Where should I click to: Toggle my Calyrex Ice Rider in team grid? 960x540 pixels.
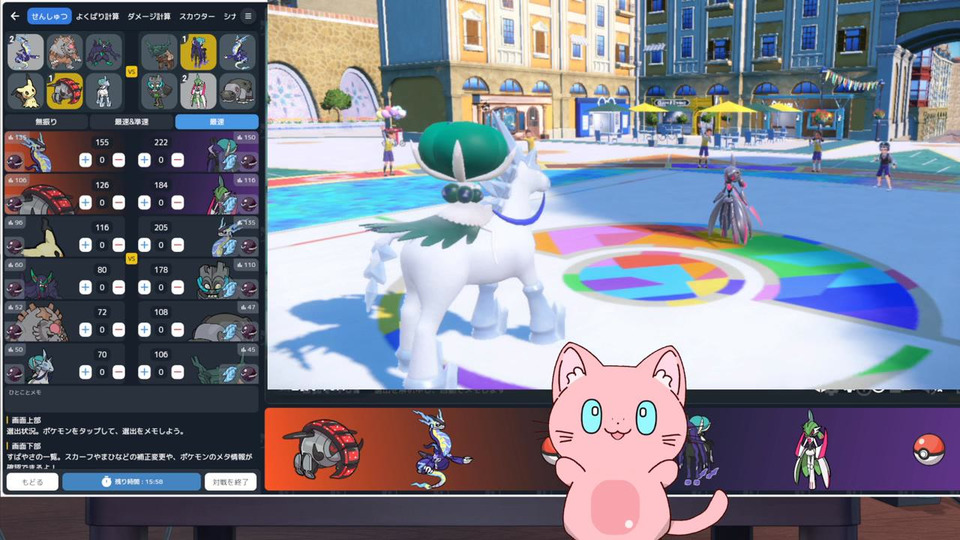tap(104, 91)
